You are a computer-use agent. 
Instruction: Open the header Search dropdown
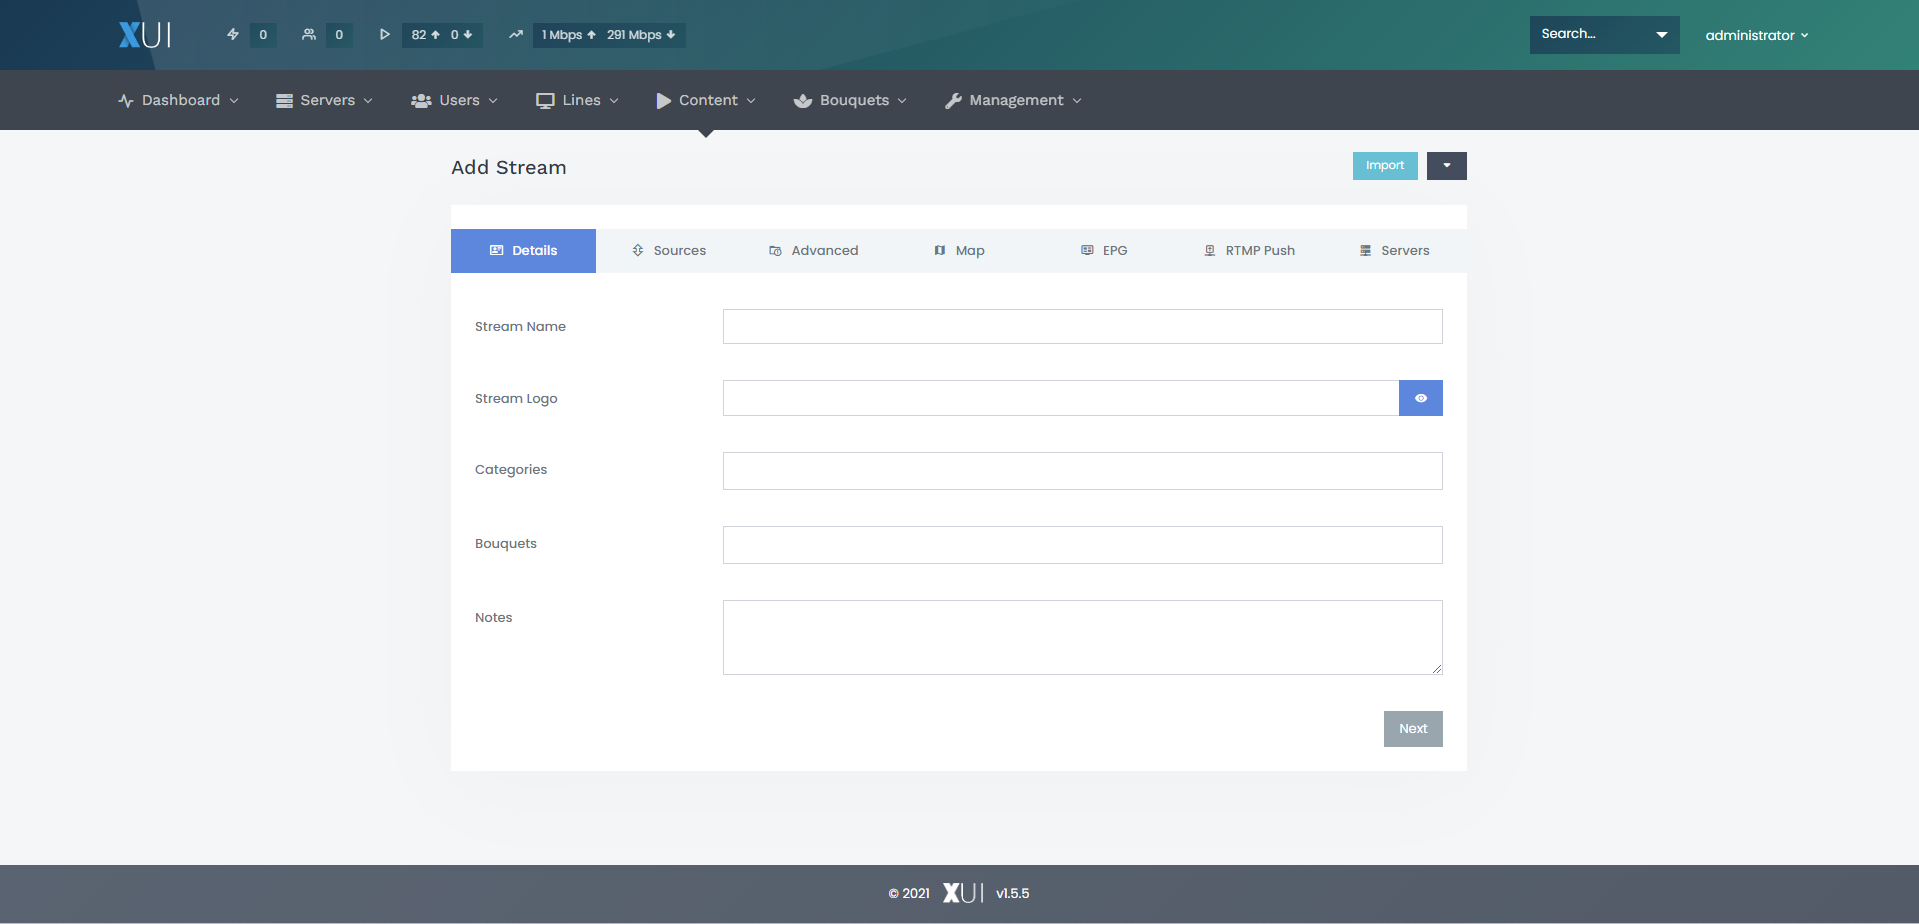pyautogui.click(x=1604, y=35)
